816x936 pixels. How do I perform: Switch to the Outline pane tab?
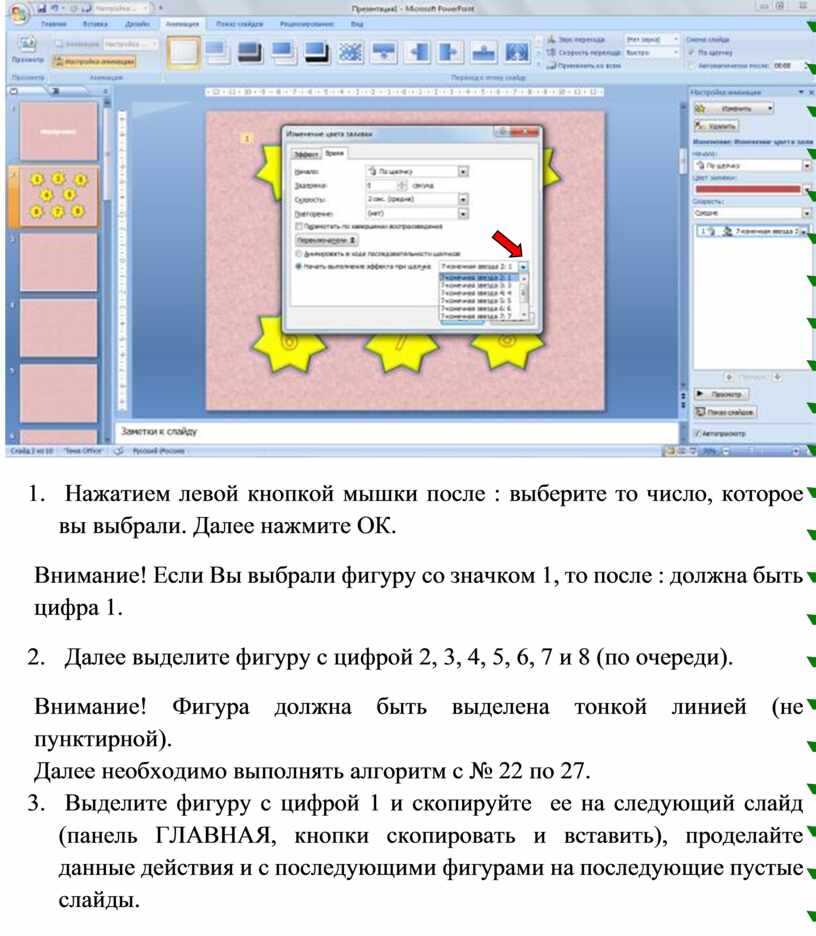55,91
